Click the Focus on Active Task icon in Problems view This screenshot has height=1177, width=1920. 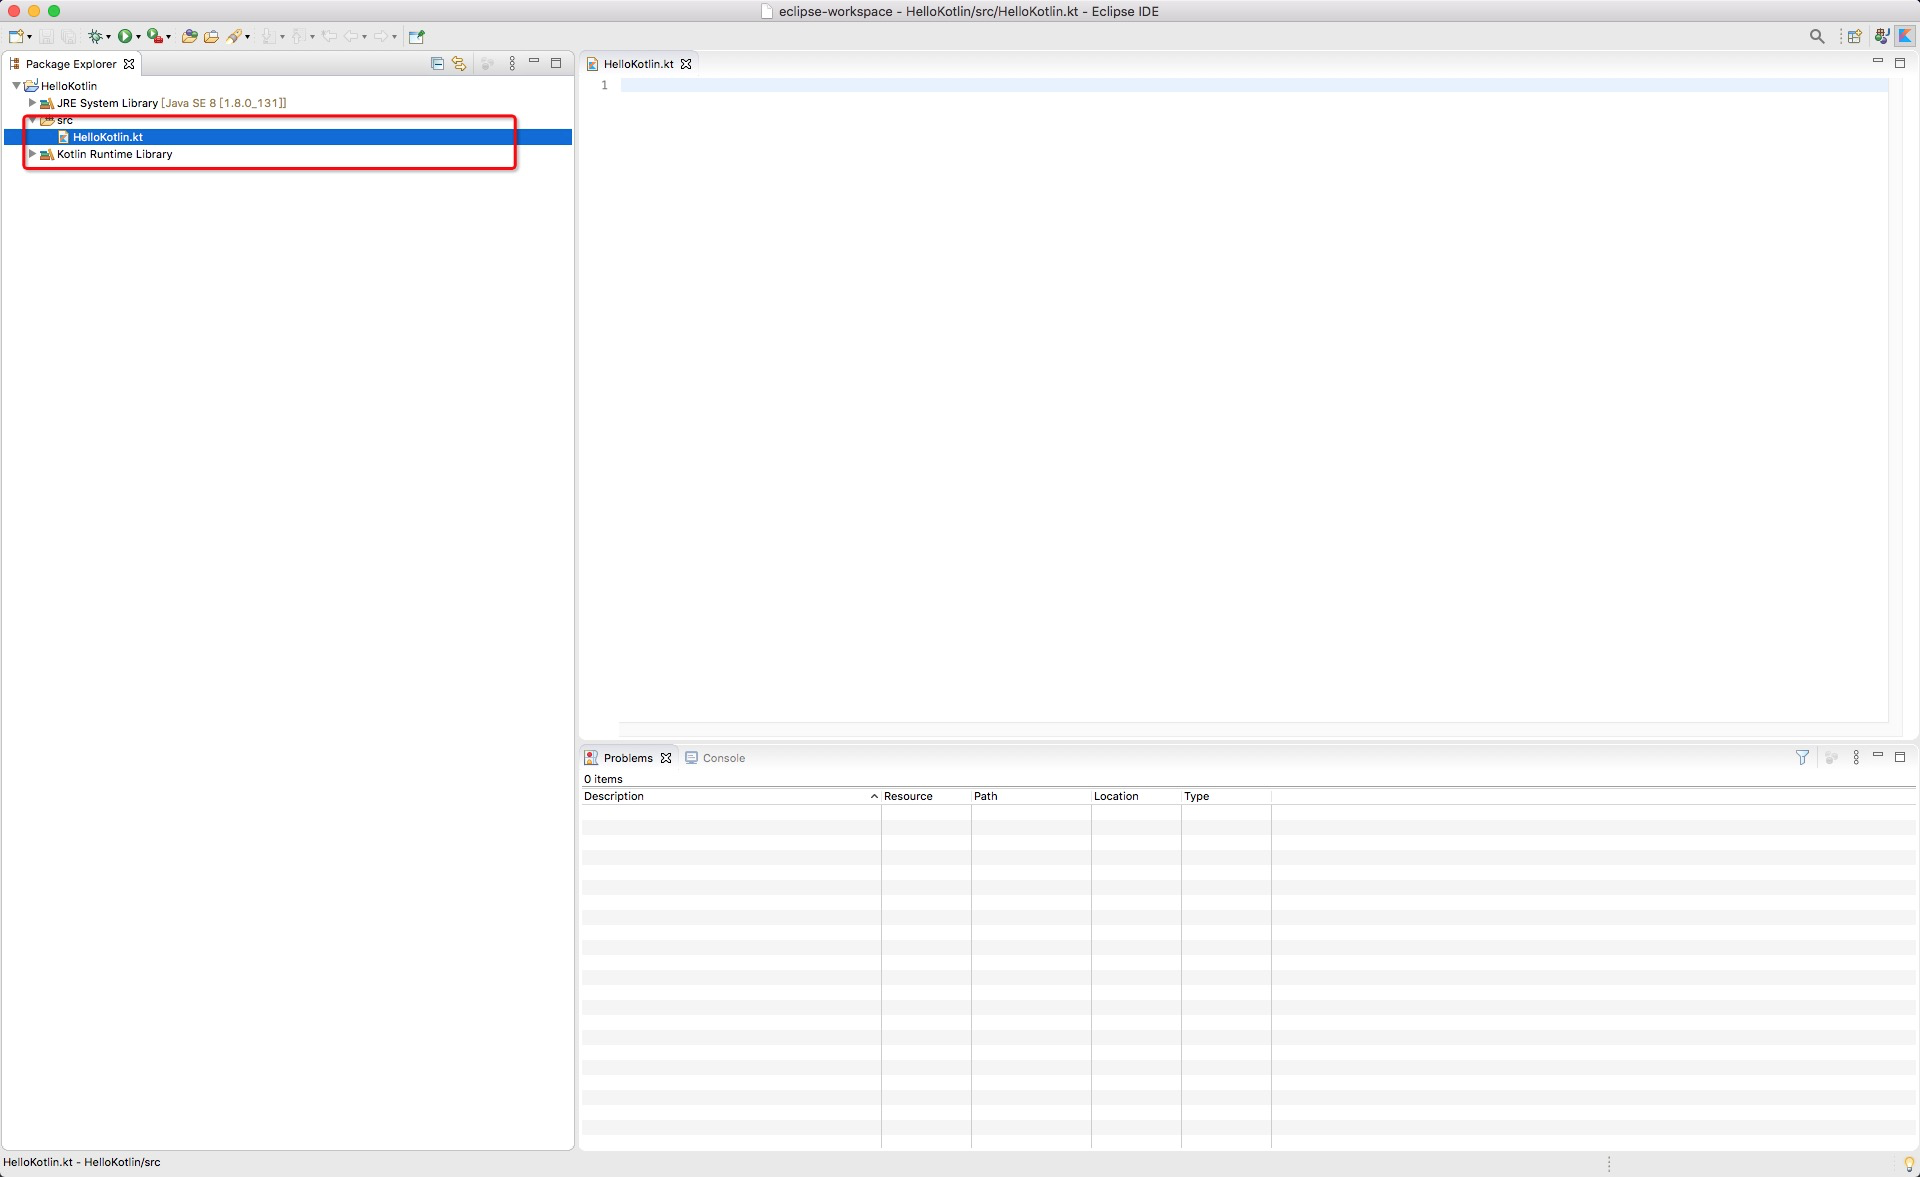(1831, 757)
